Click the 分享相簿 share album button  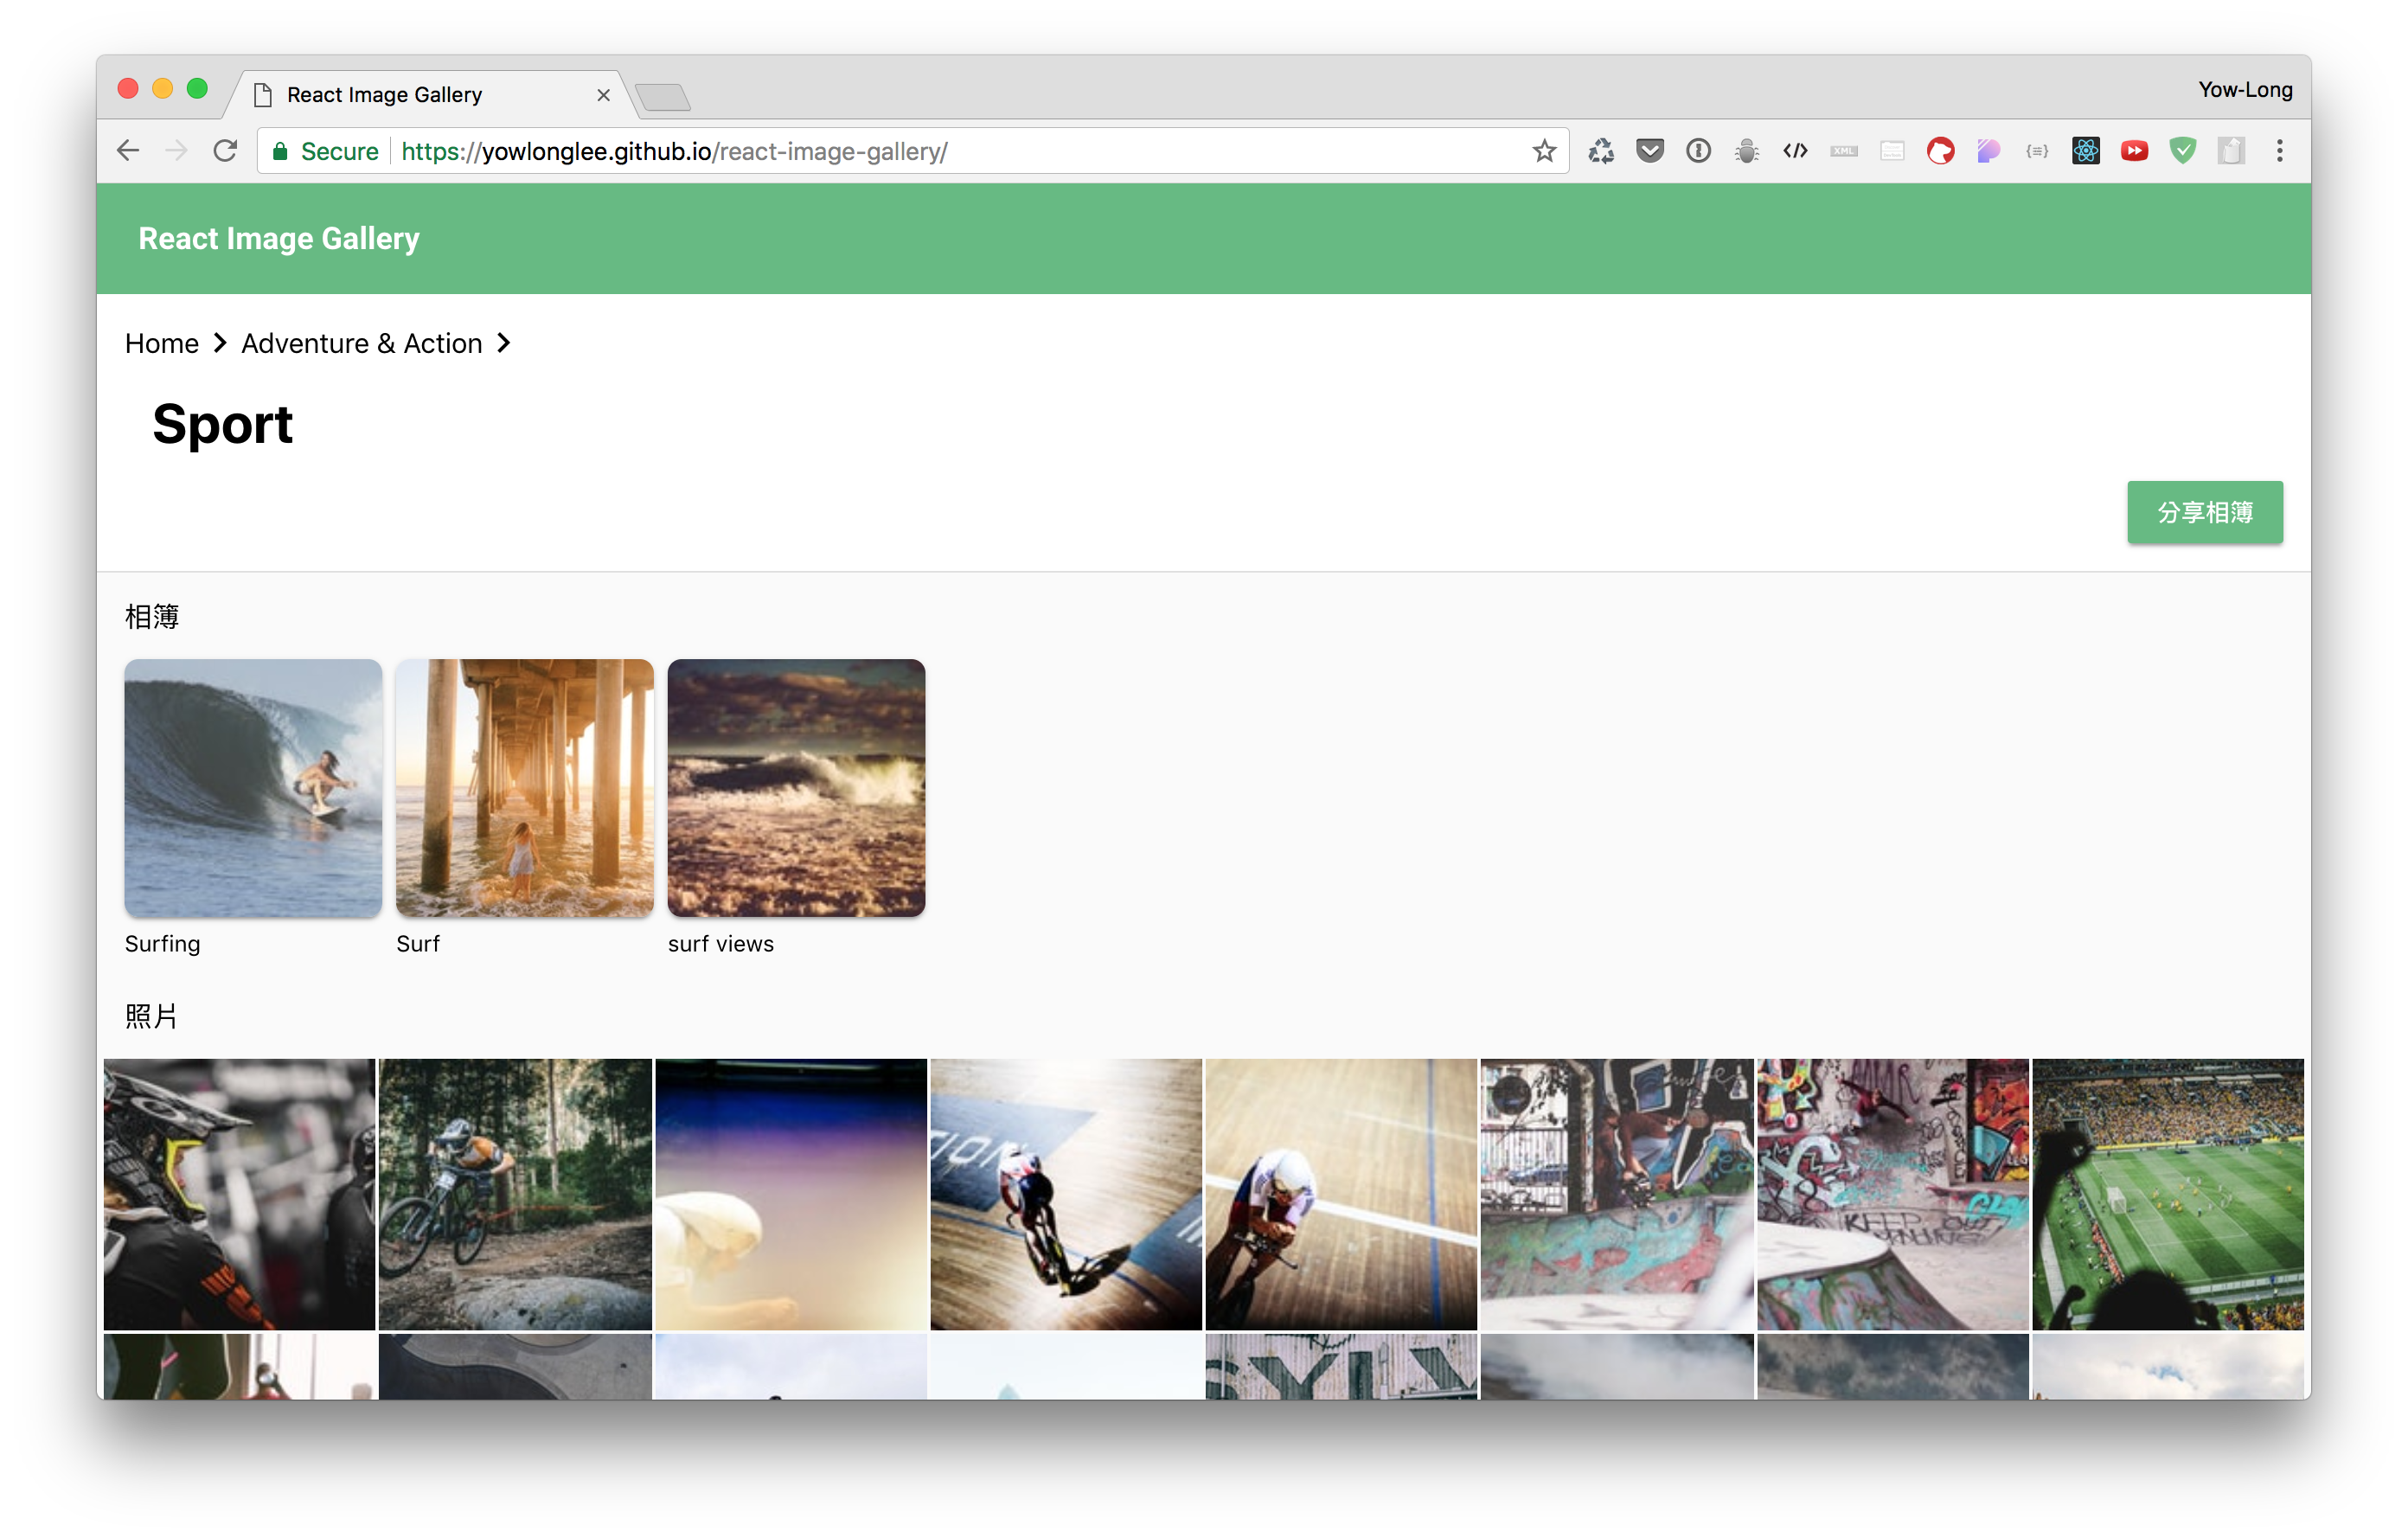point(2204,512)
